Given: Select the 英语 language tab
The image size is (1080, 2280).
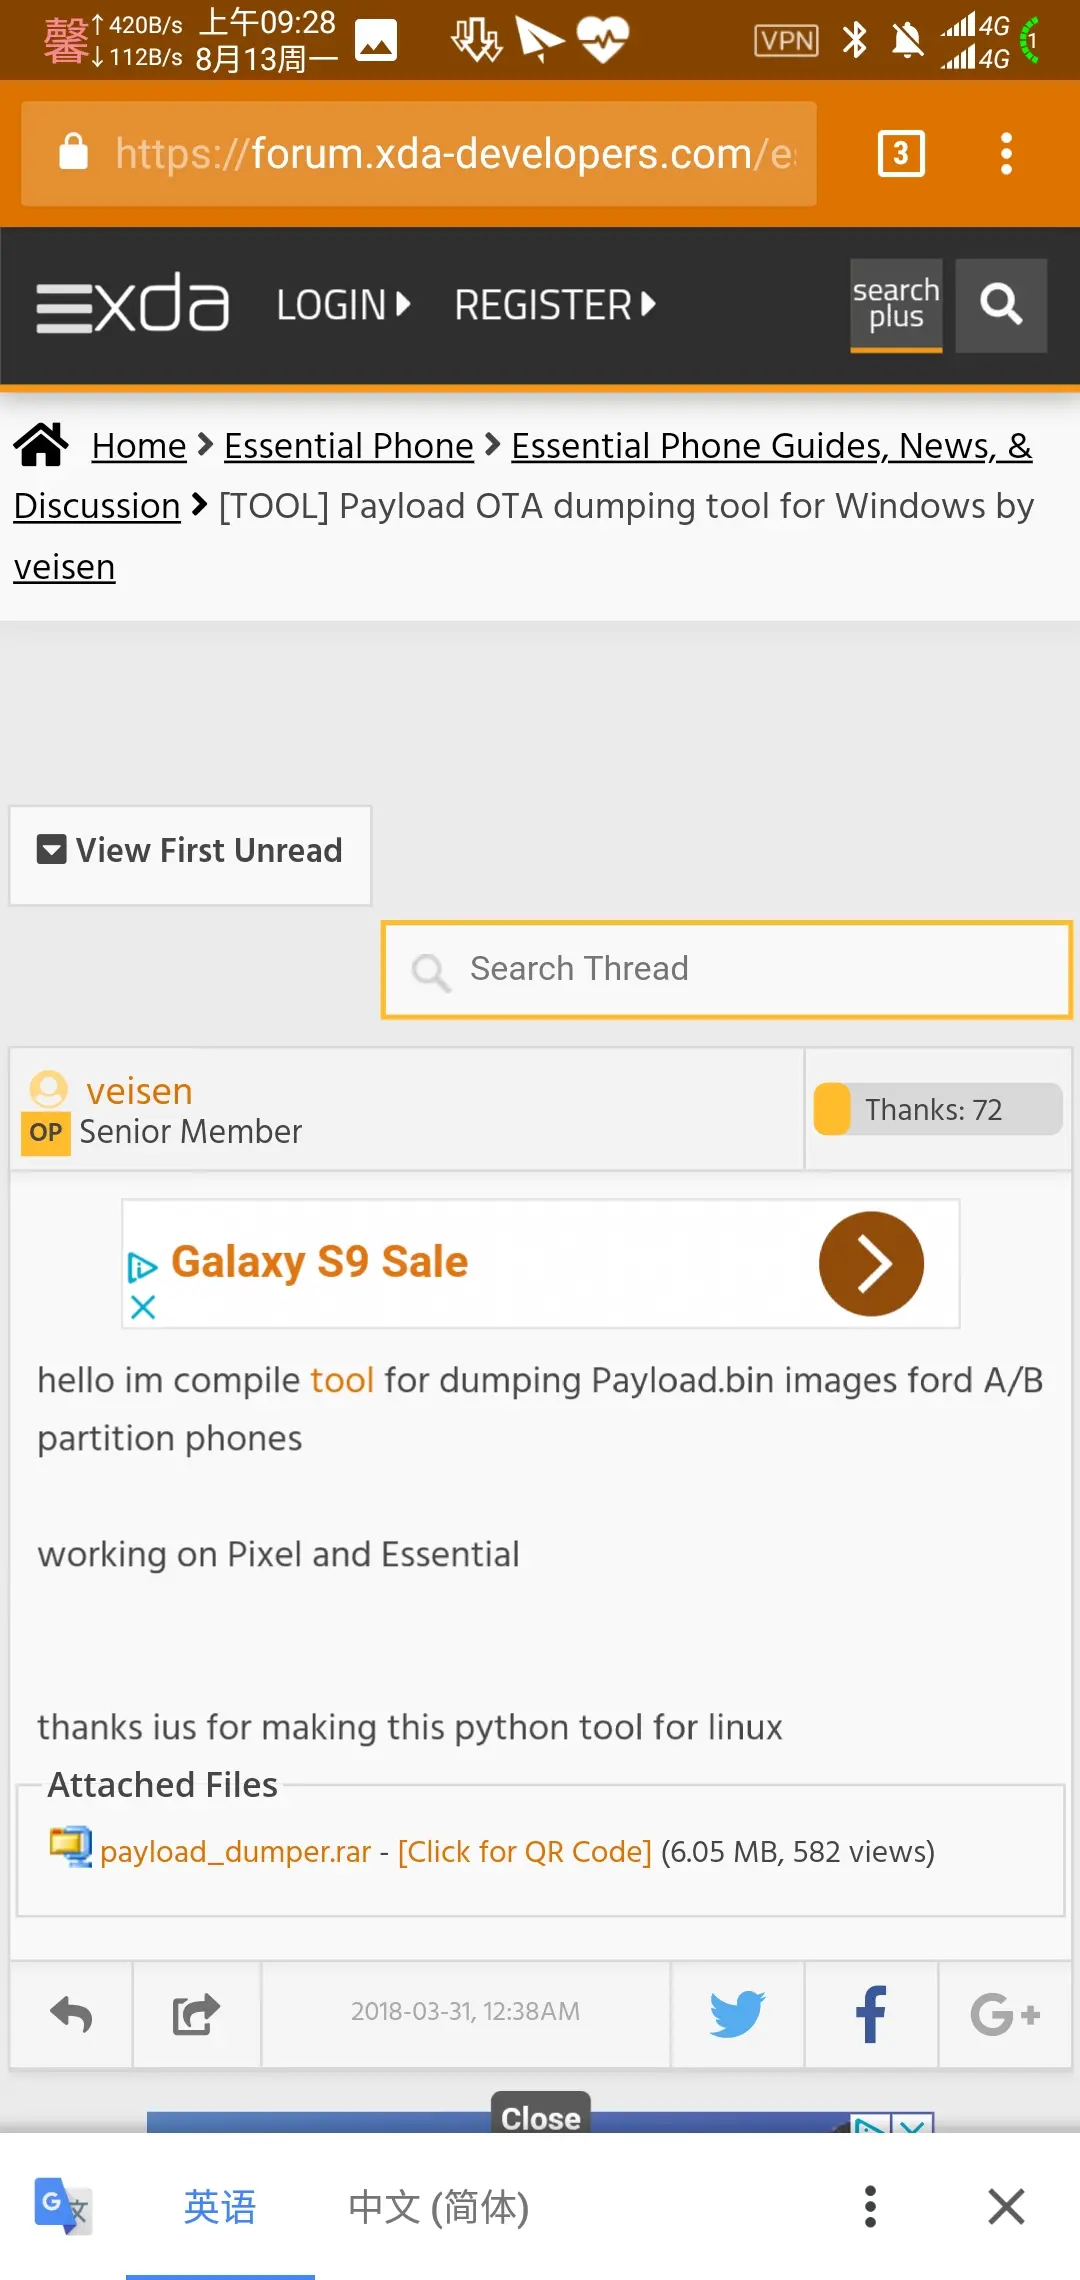Looking at the screenshot, I should click(220, 2206).
